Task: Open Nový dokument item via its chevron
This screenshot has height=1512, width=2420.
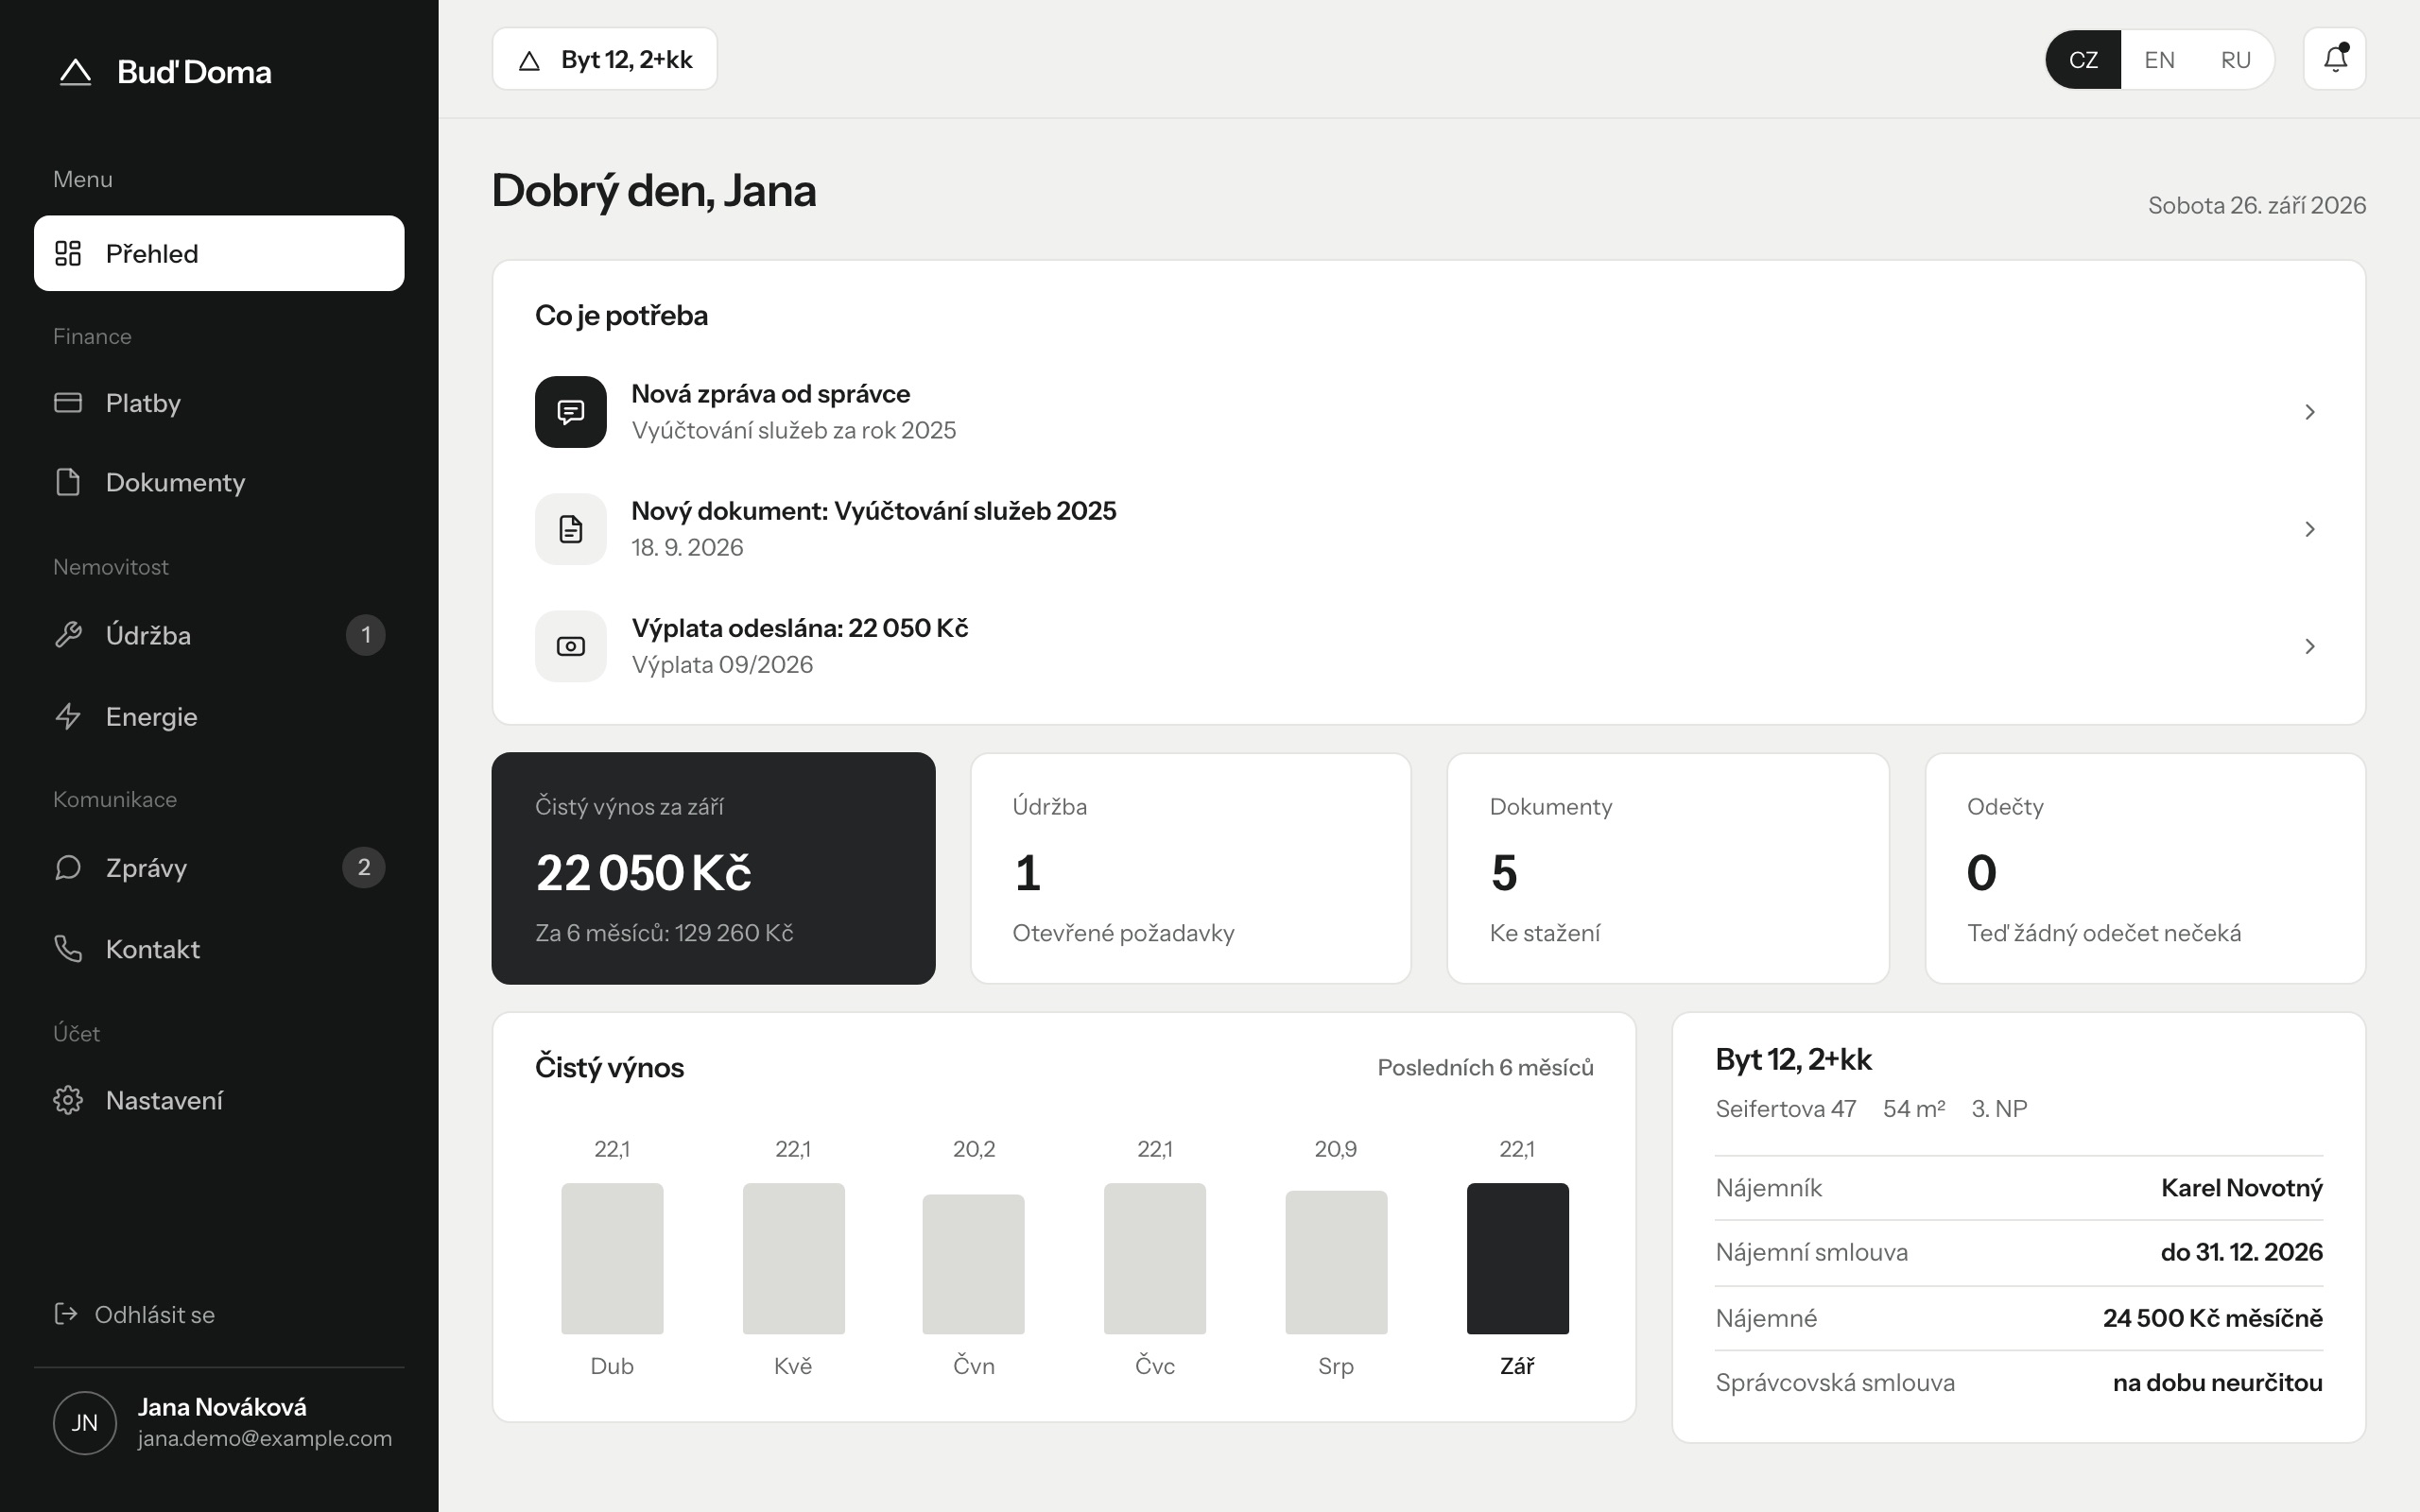Action: 2310,529
